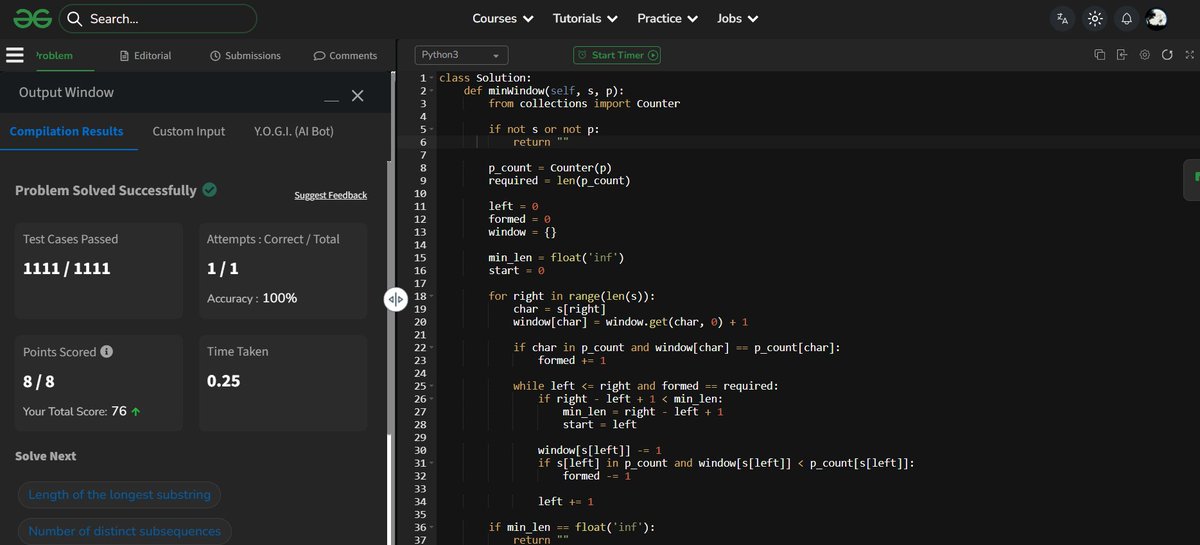The width and height of the screenshot is (1200, 545).
Task: Collapse the fold arrow on line 22
Action: [432, 347]
